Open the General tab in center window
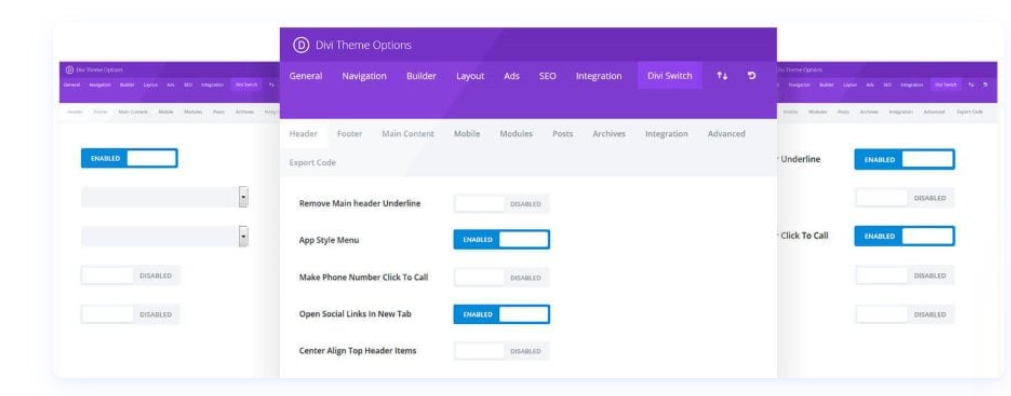The height and width of the screenshot is (396, 1011). click(x=306, y=75)
